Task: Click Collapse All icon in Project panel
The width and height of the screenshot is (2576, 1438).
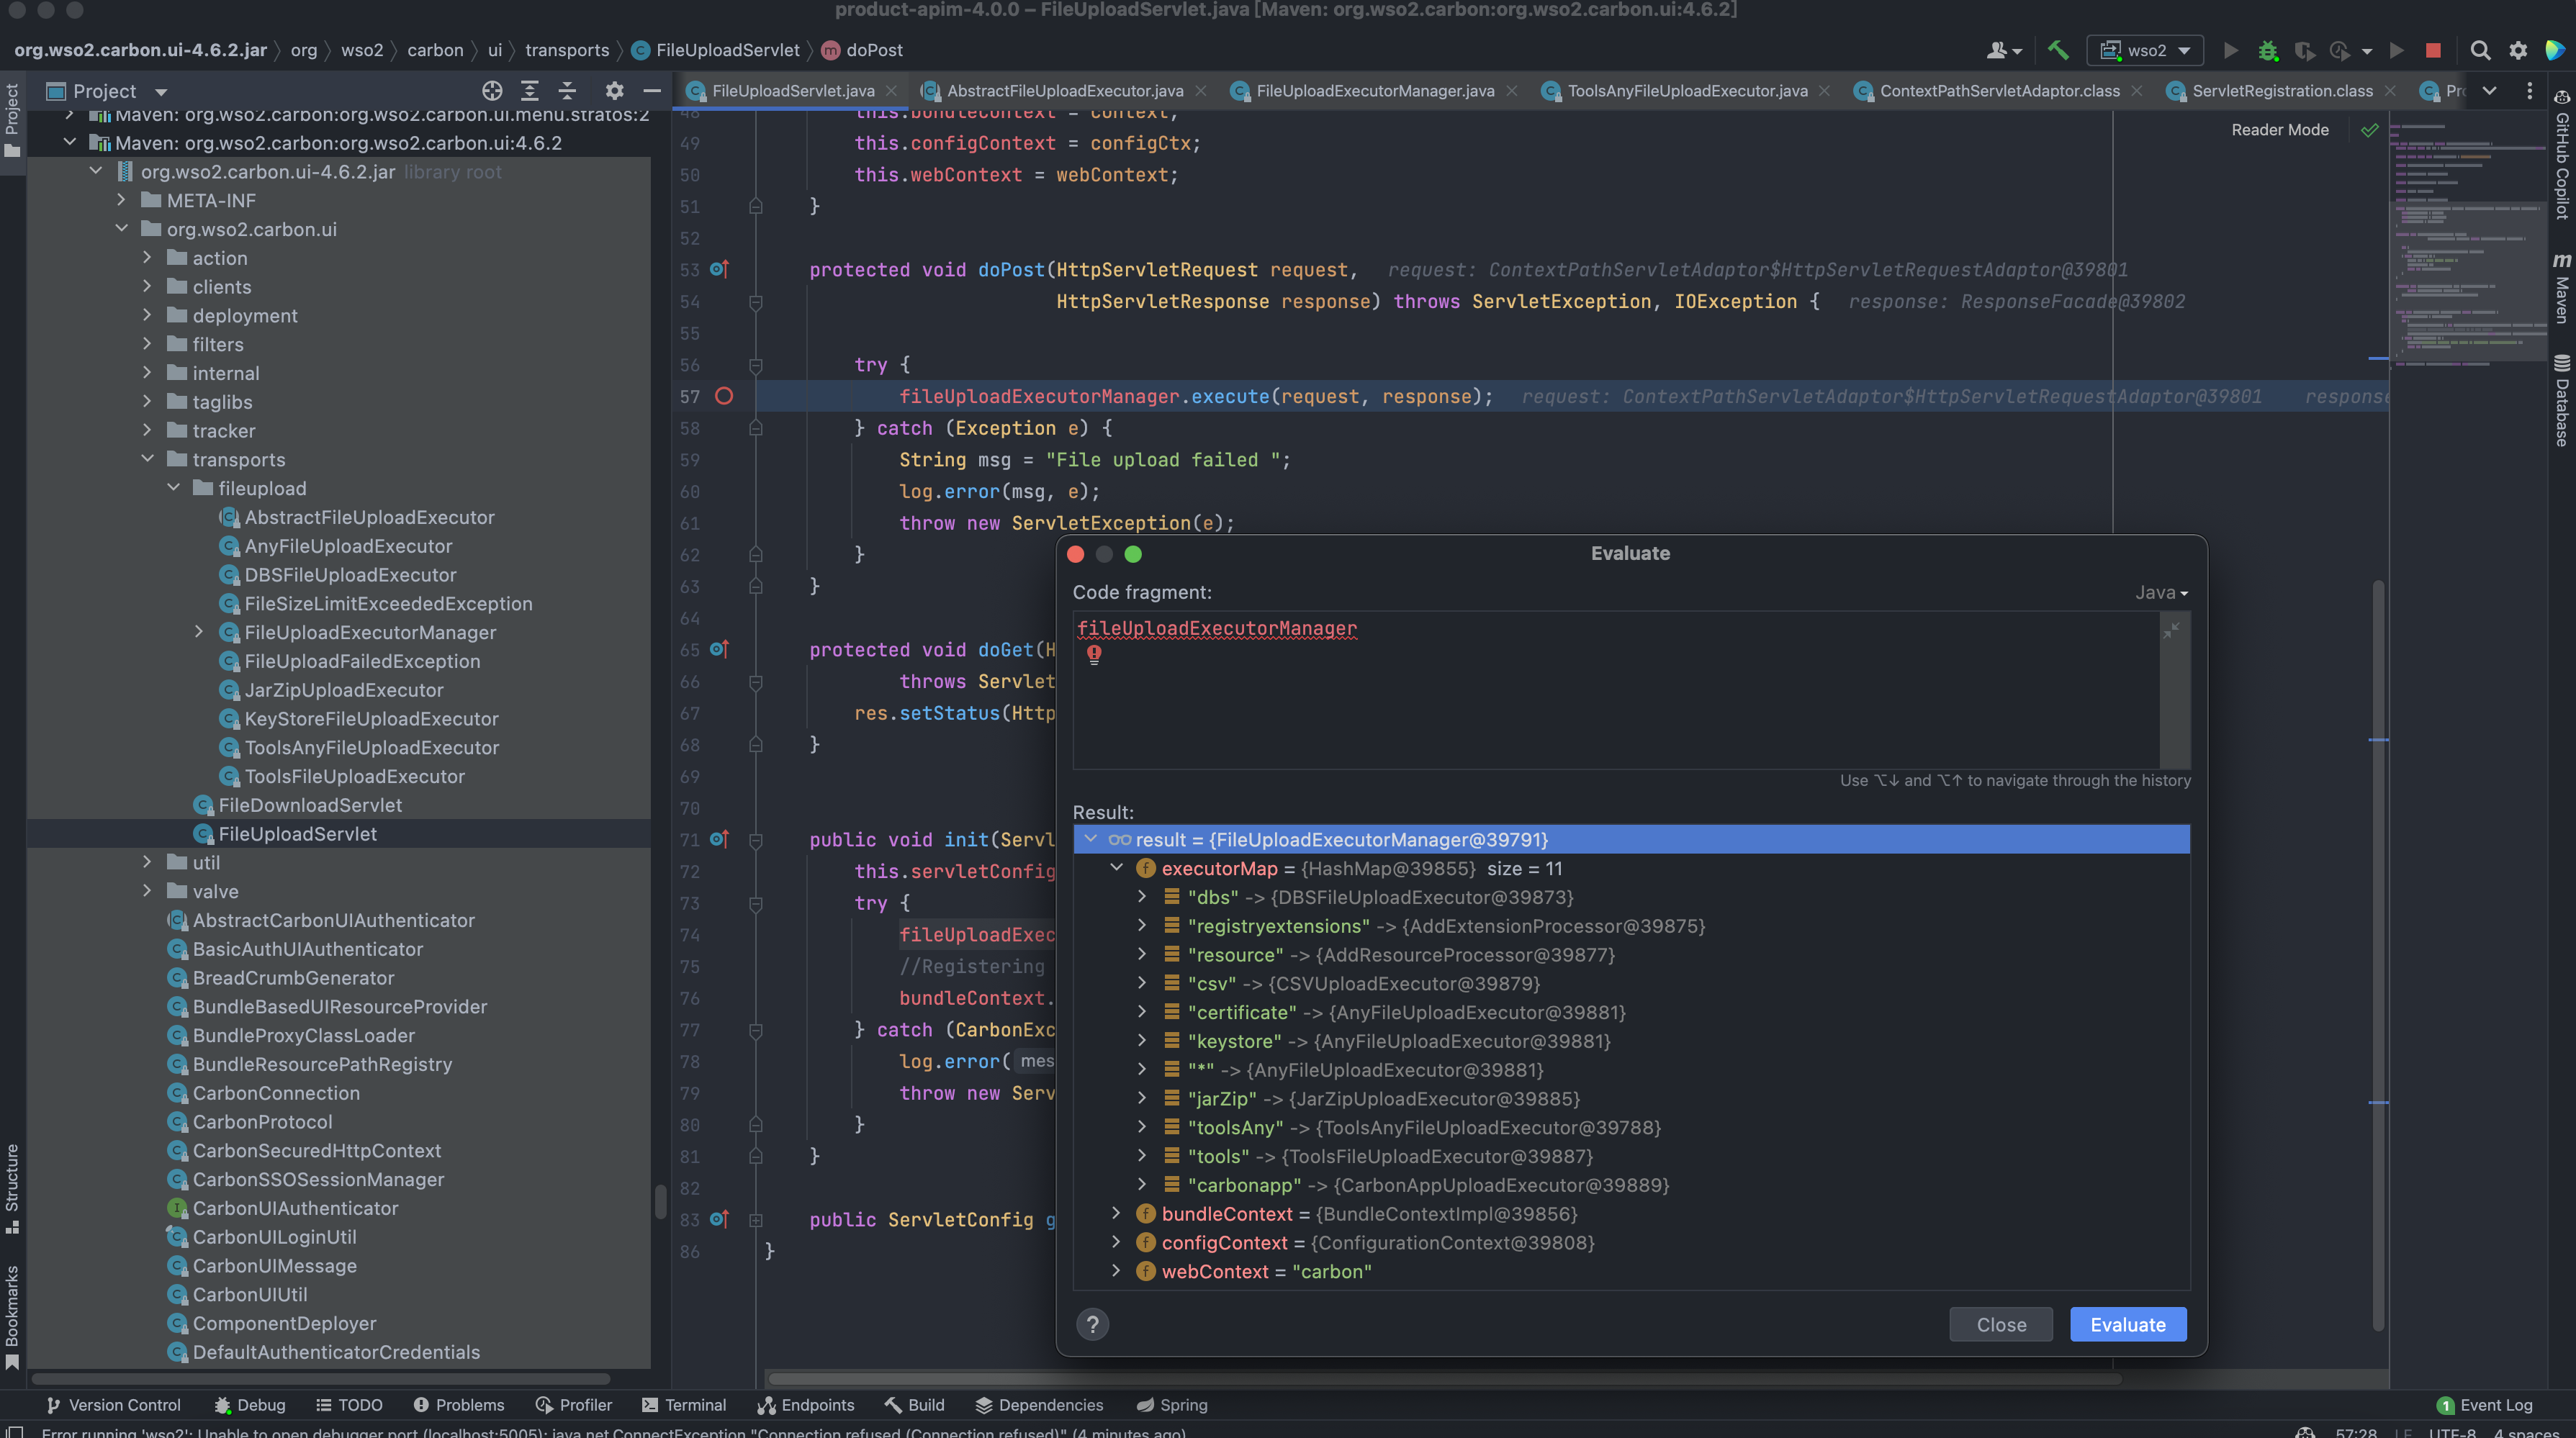Action: (x=567, y=91)
